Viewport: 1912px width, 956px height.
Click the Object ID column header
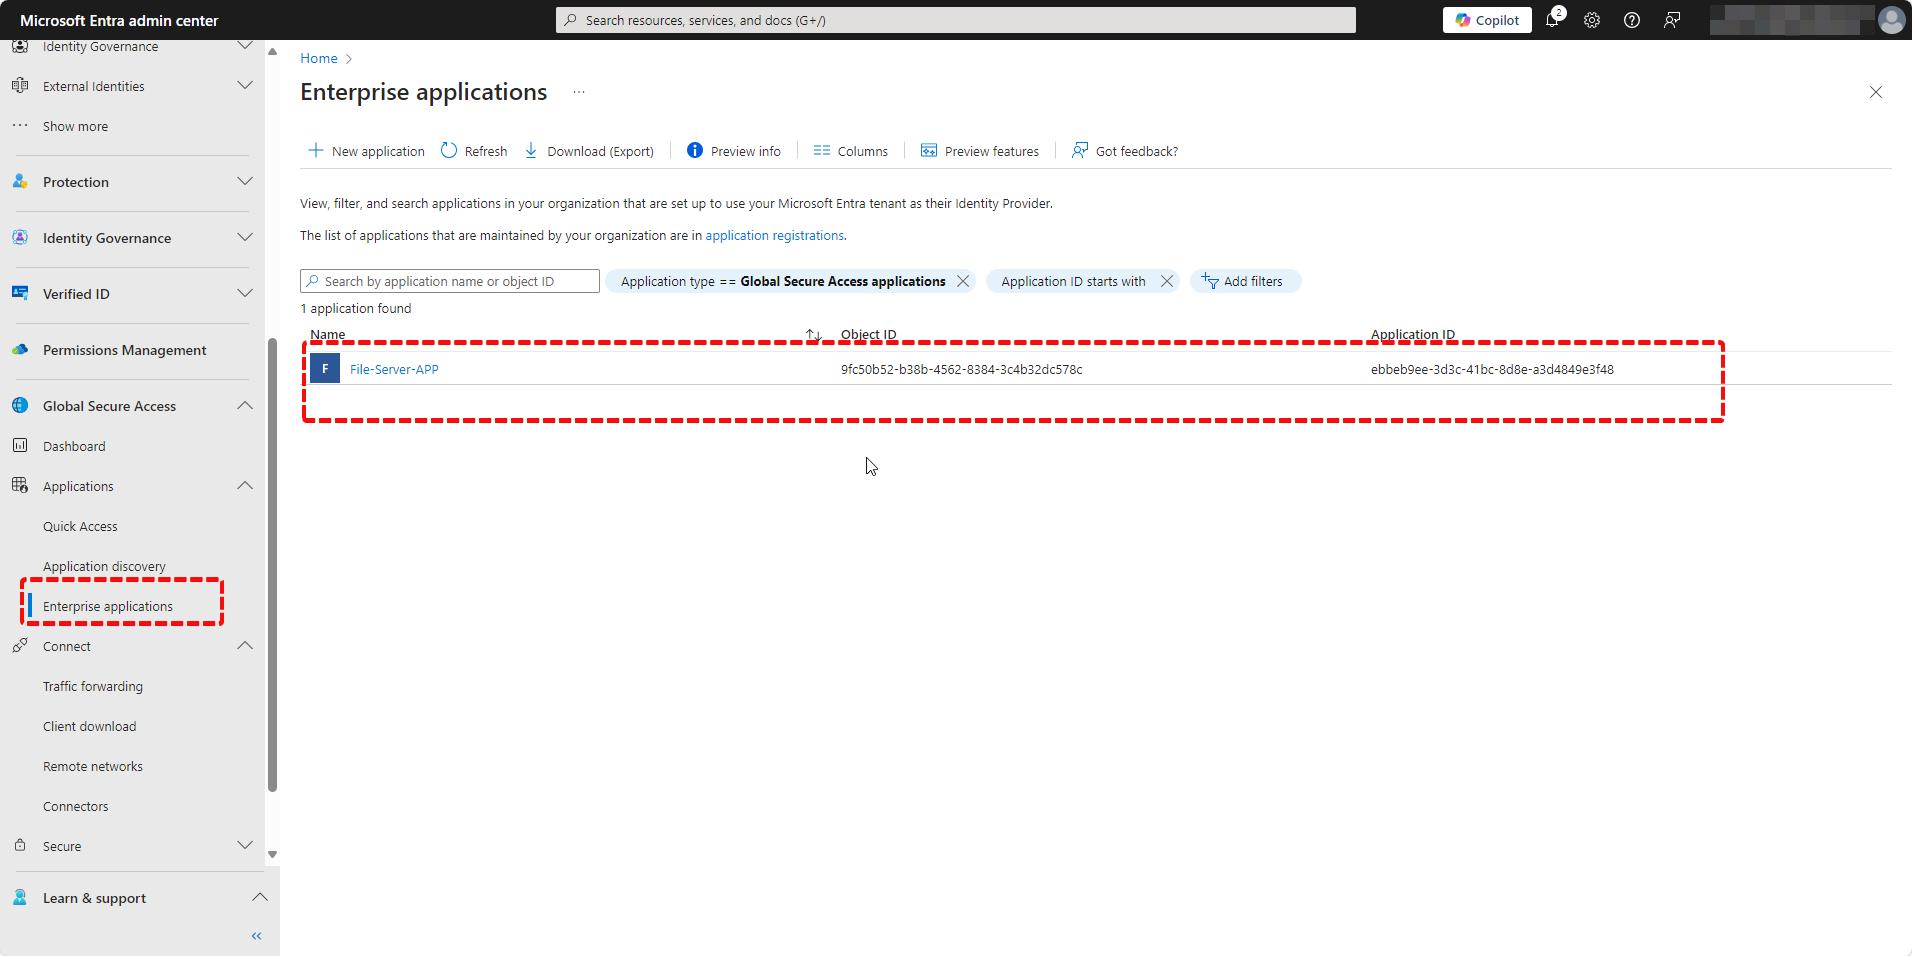(x=868, y=335)
